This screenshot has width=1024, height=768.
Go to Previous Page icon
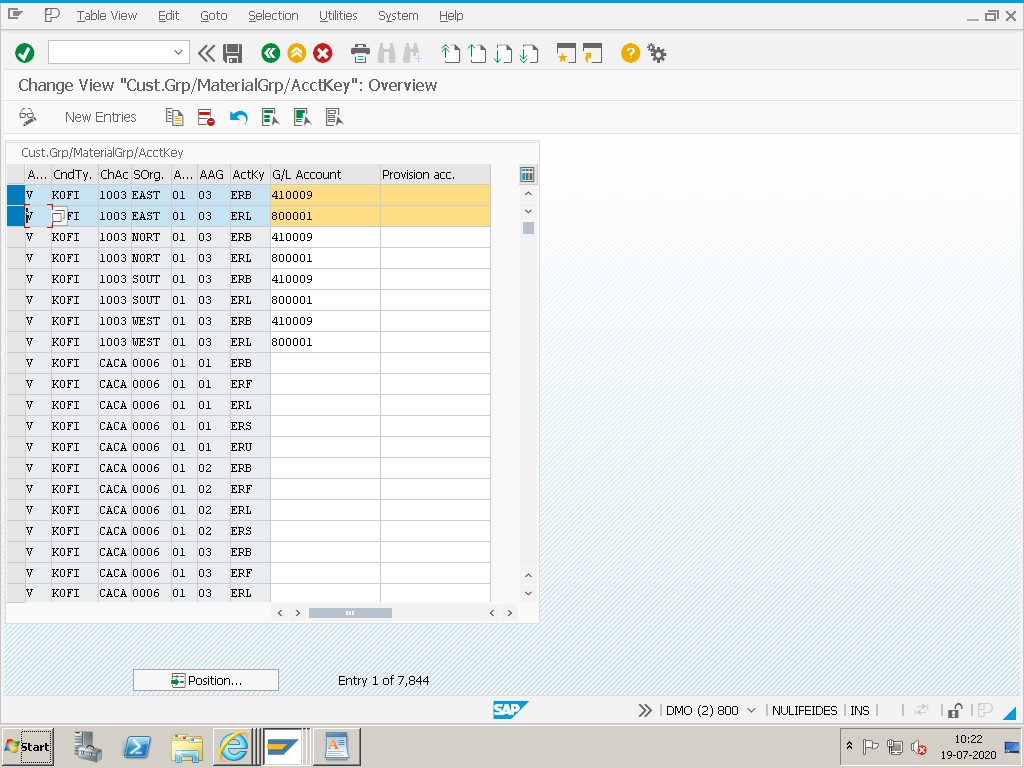coord(477,54)
